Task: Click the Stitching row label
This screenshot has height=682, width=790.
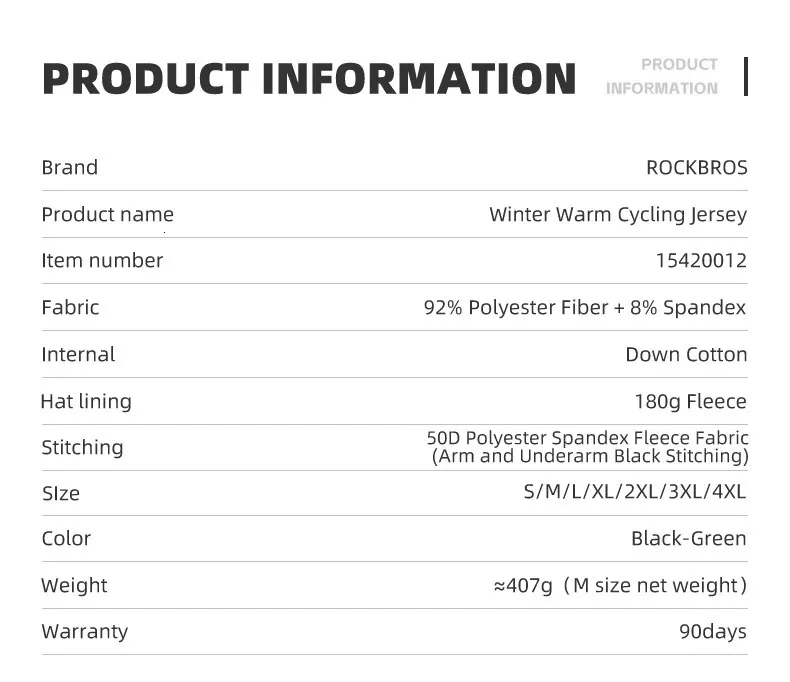Action: (82, 447)
